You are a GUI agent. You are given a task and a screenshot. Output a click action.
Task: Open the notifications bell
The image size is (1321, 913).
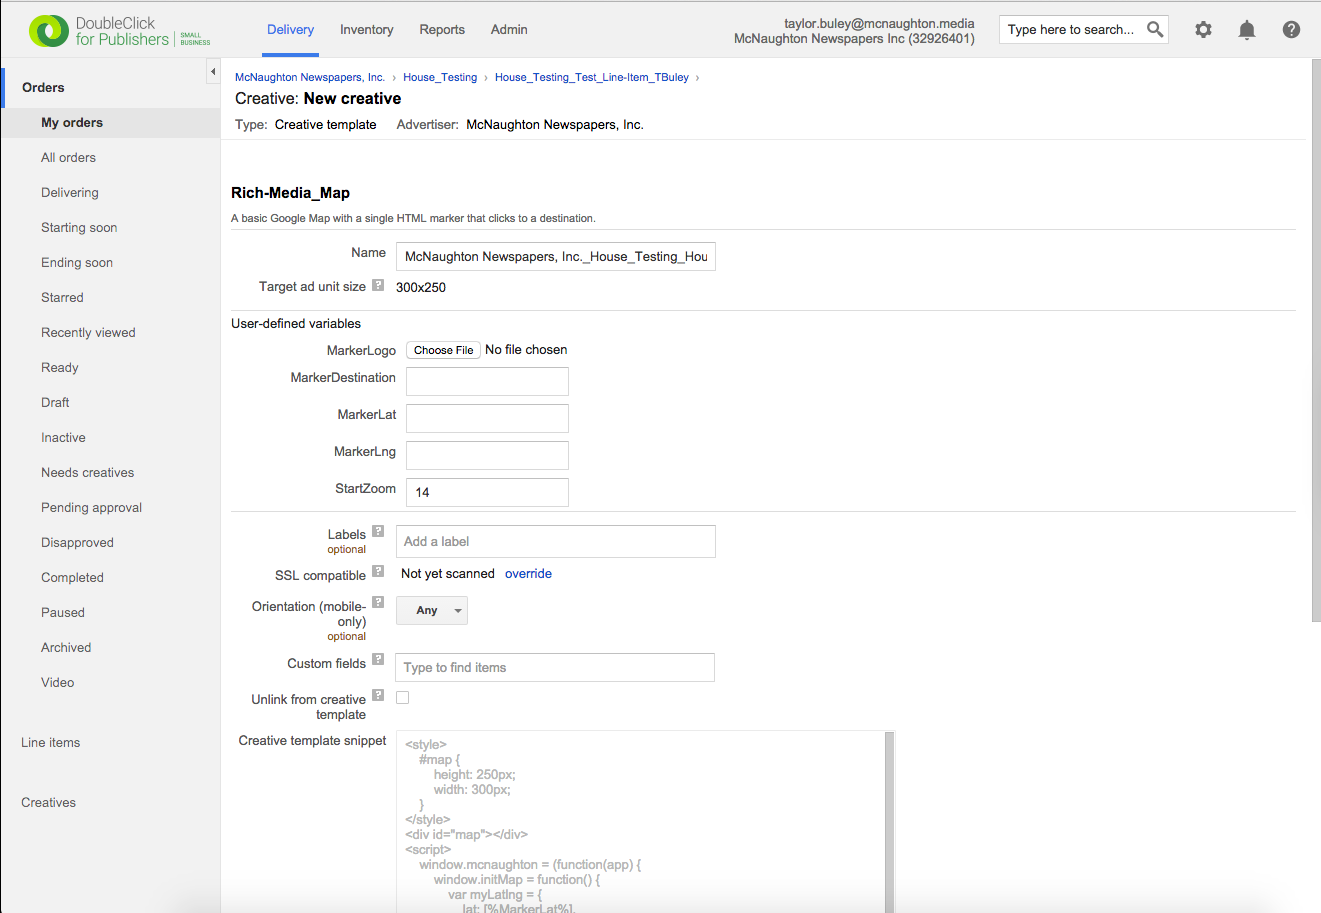click(1246, 30)
